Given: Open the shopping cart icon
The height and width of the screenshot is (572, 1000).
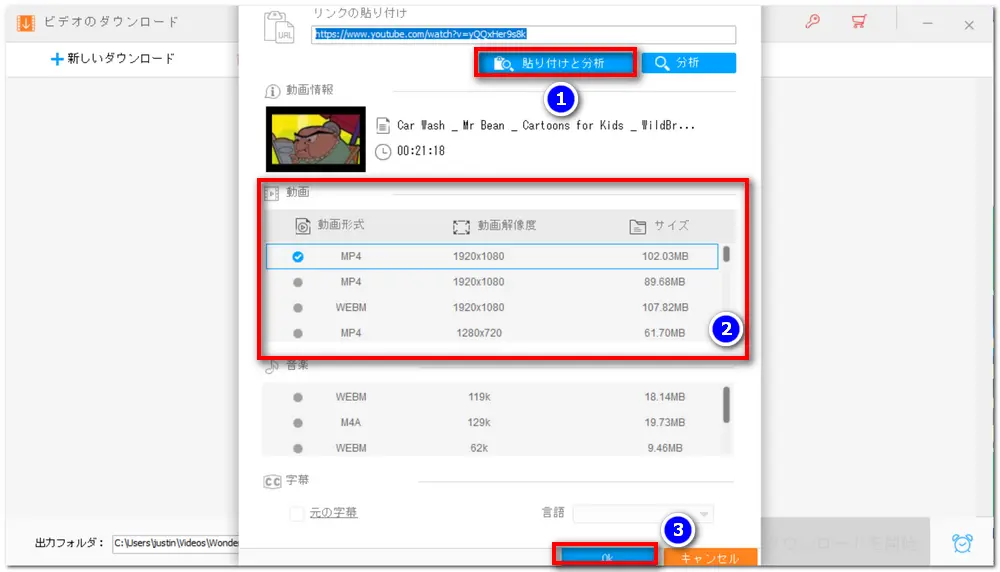Looking at the screenshot, I should coord(858,22).
